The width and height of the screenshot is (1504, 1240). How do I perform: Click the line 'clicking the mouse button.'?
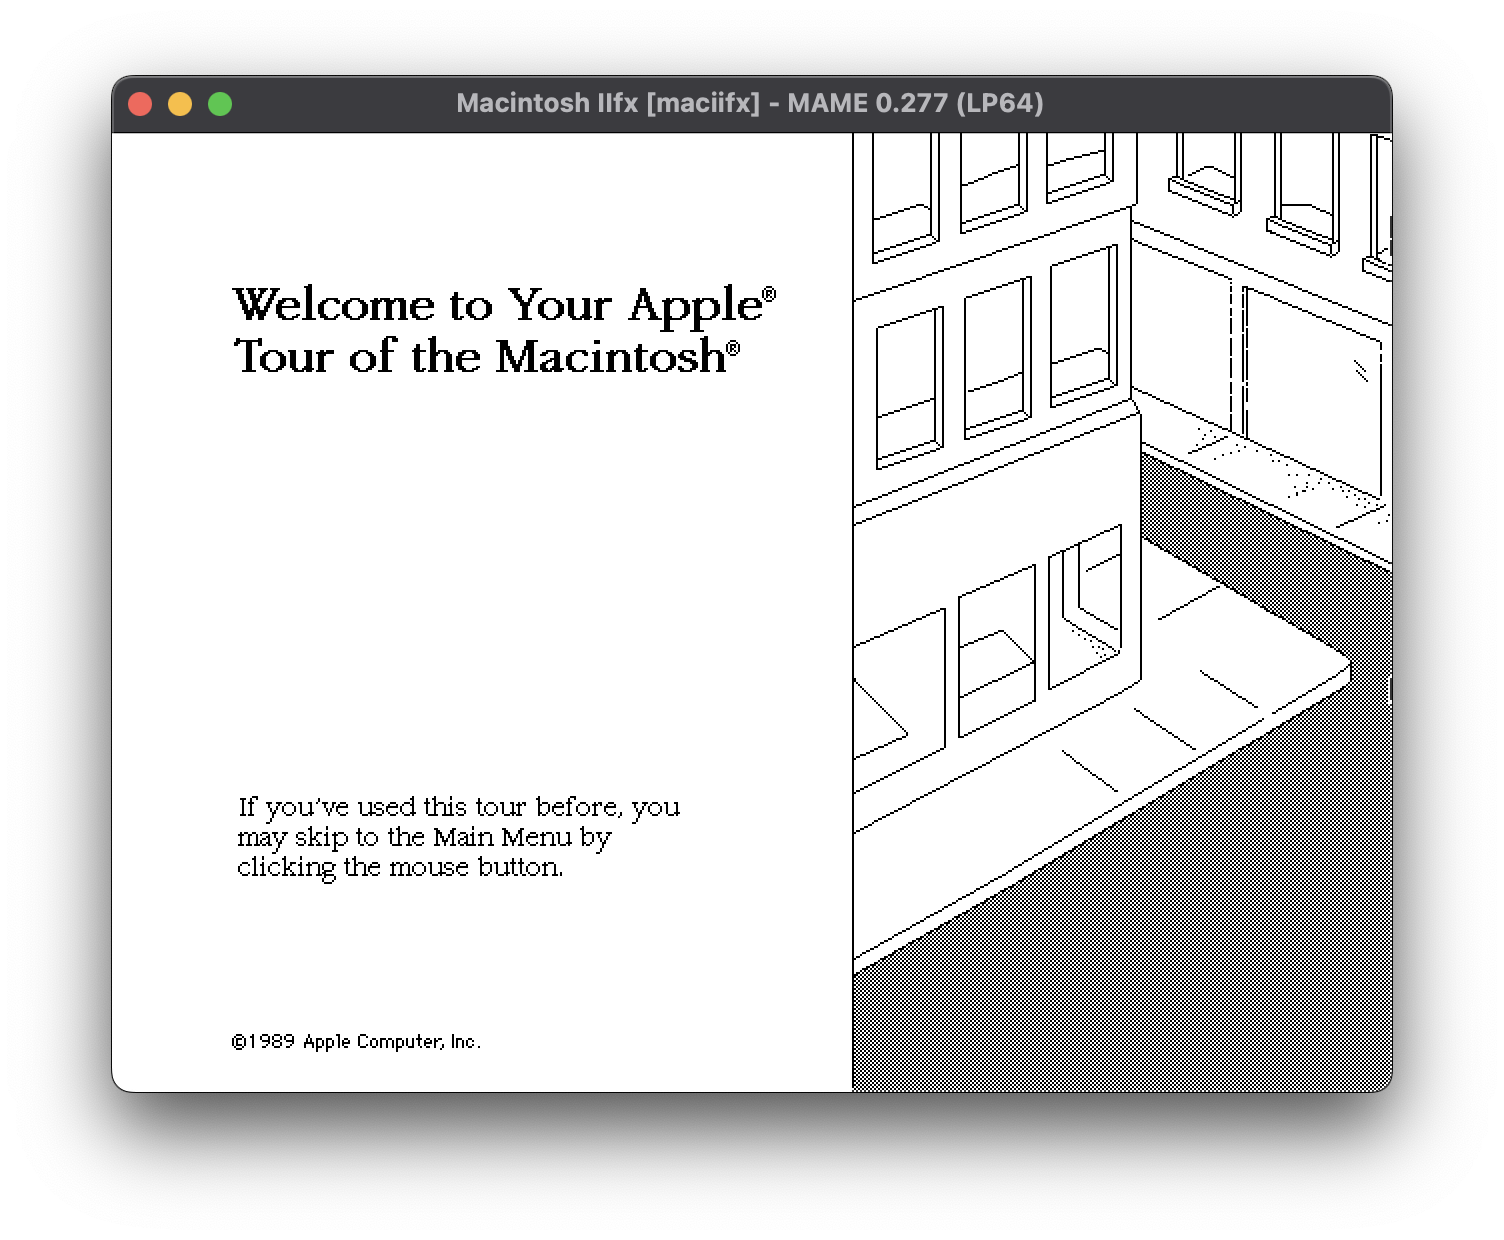[400, 867]
